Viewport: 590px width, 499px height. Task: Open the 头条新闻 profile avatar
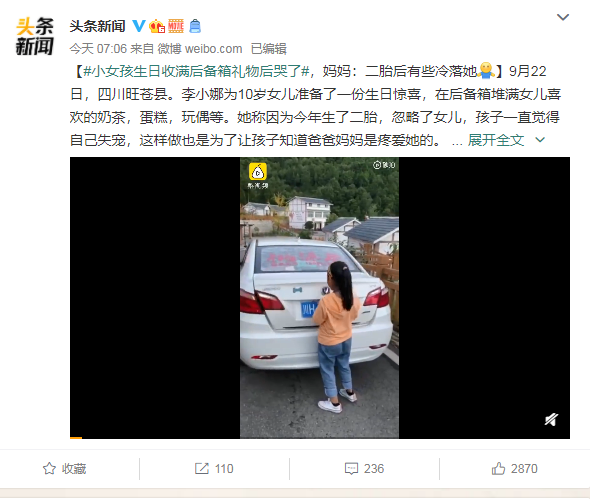coord(34,37)
